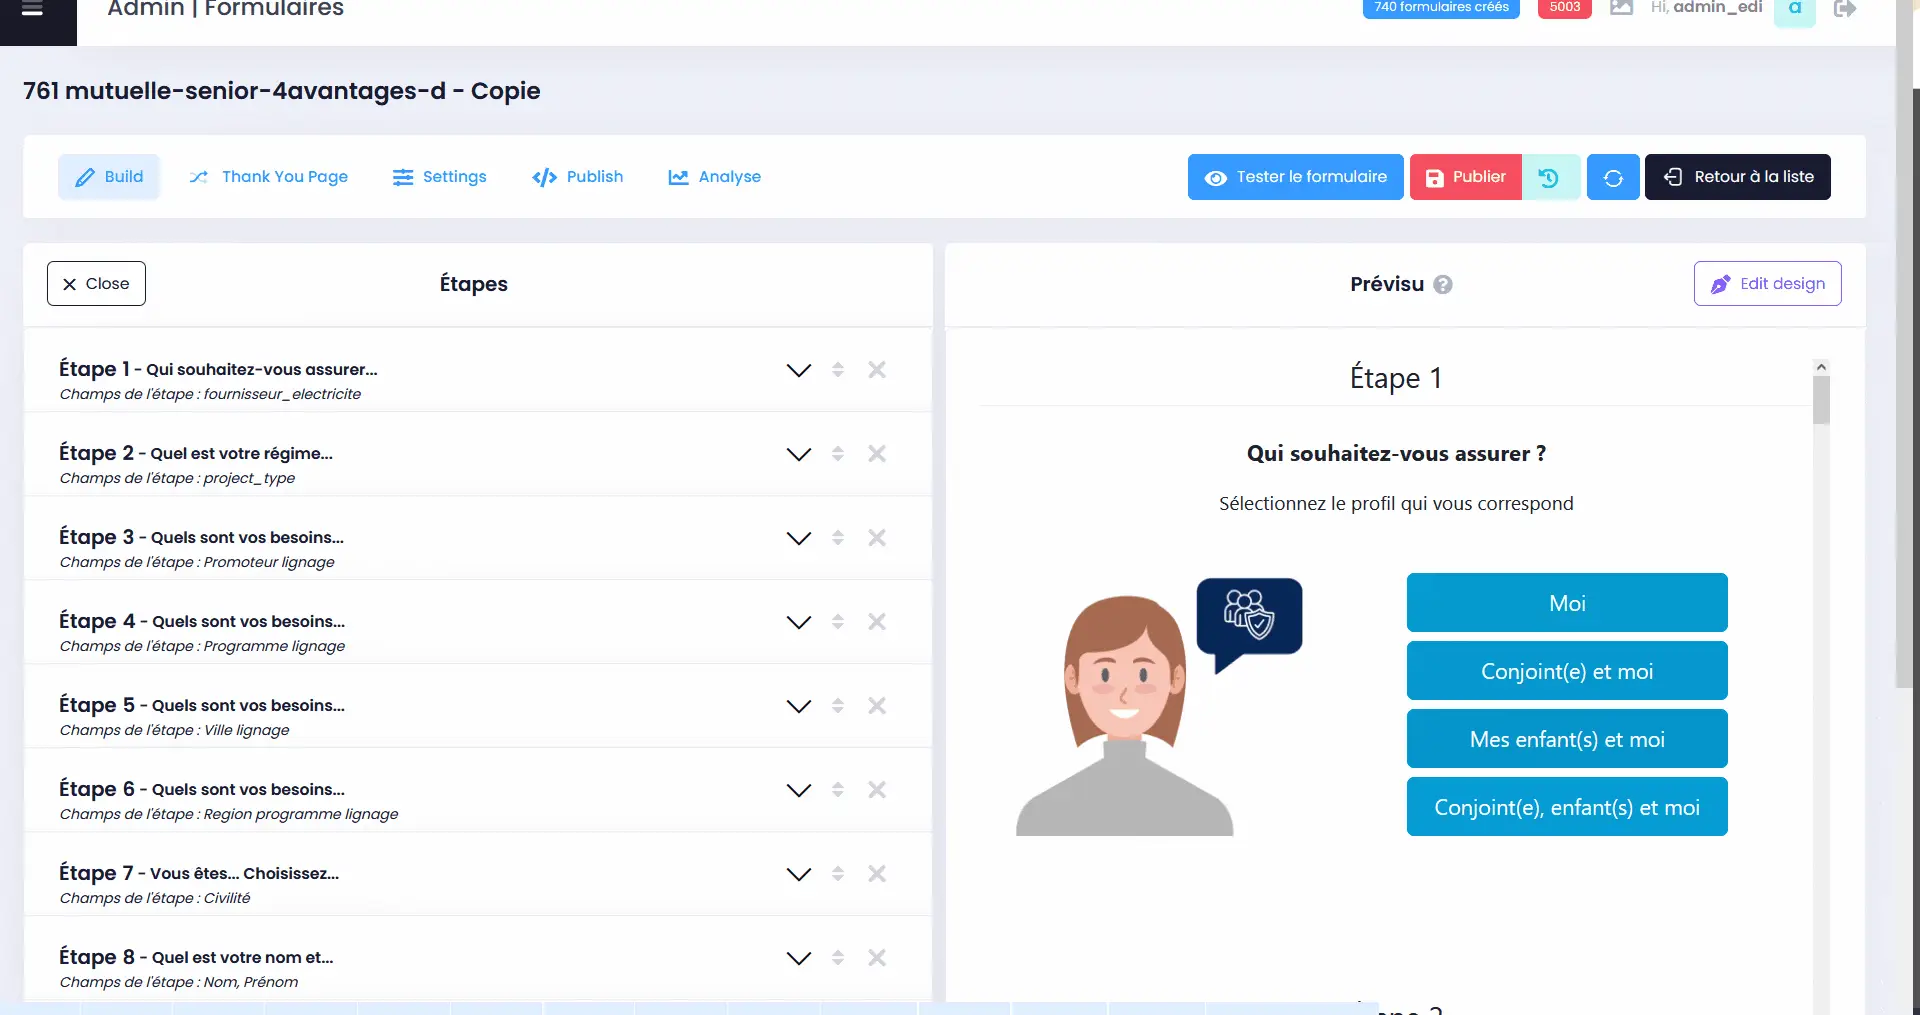Refresh the form with the blue sync icon
The height and width of the screenshot is (1015, 1920).
point(1612,176)
